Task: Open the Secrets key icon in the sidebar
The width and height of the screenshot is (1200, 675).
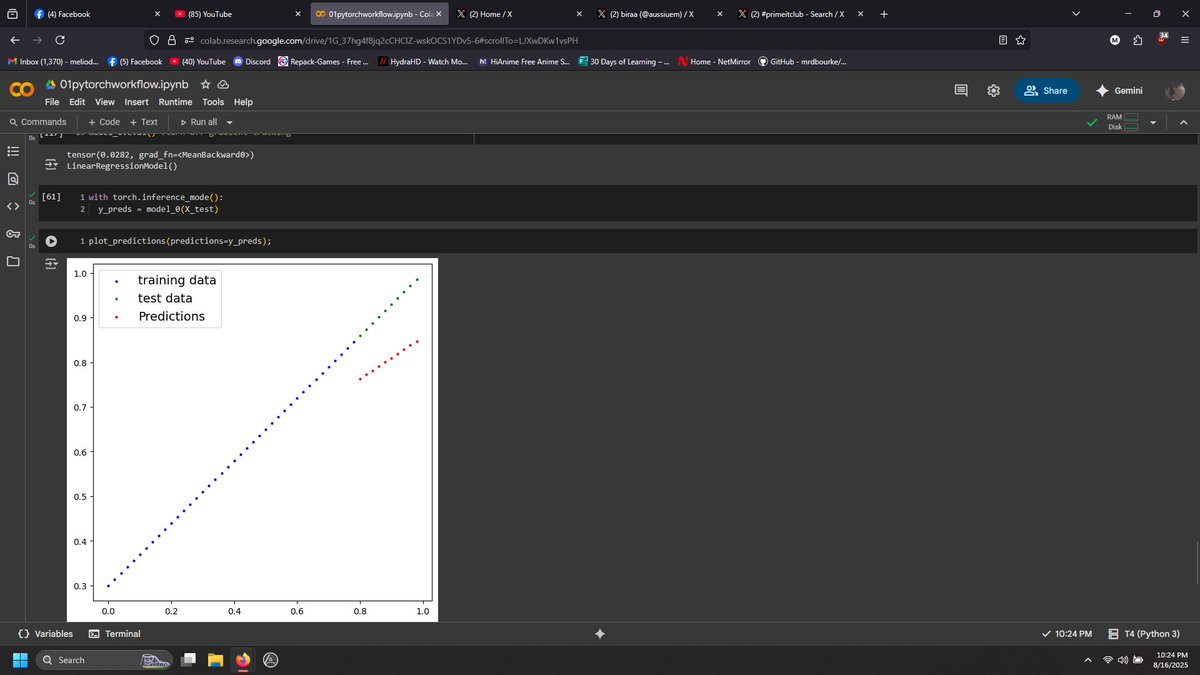Action: click(x=13, y=234)
